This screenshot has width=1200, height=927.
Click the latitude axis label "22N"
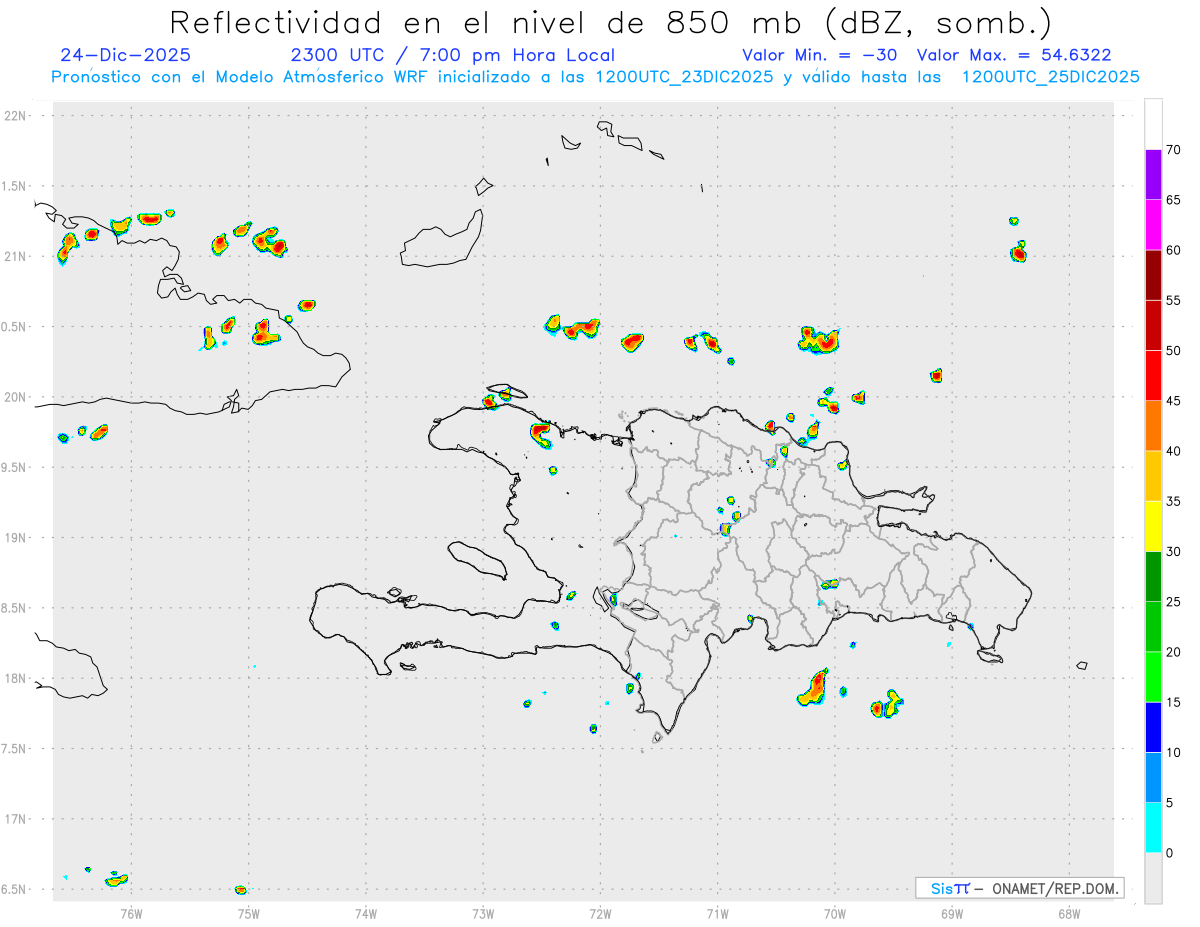[16, 116]
